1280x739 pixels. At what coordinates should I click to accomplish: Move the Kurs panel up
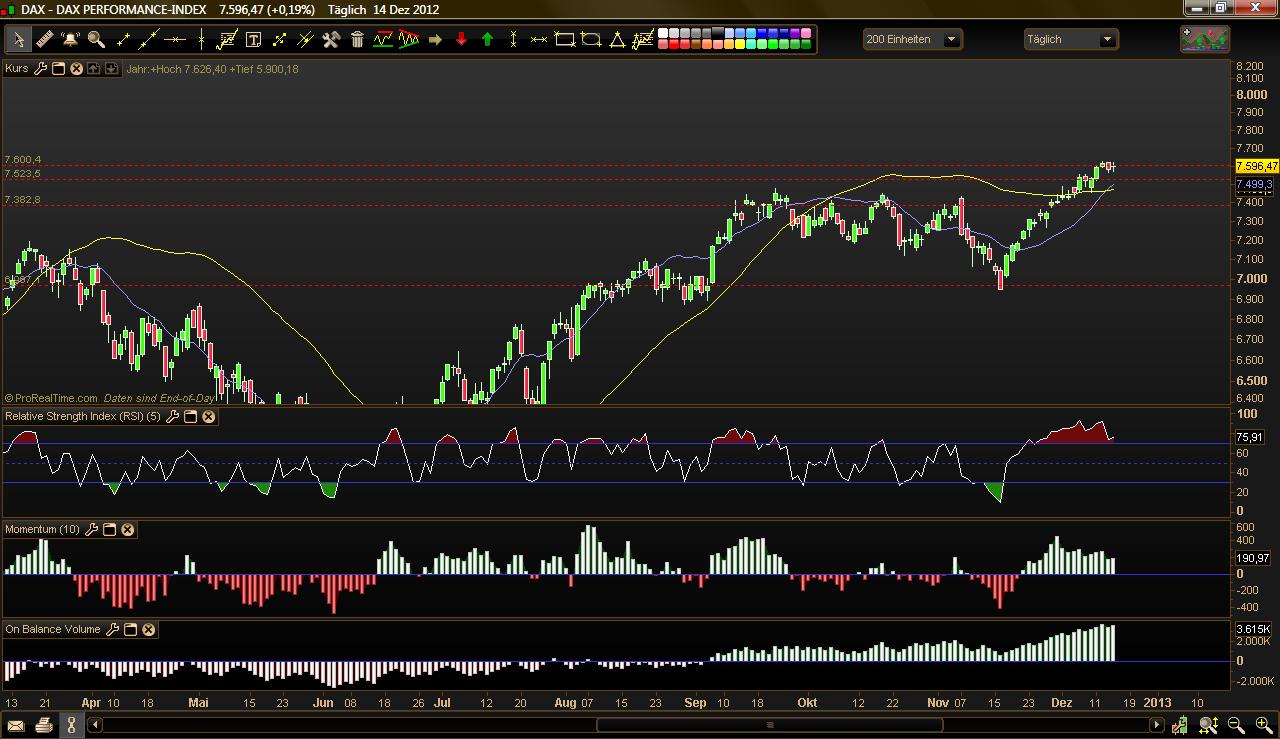[93, 69]
